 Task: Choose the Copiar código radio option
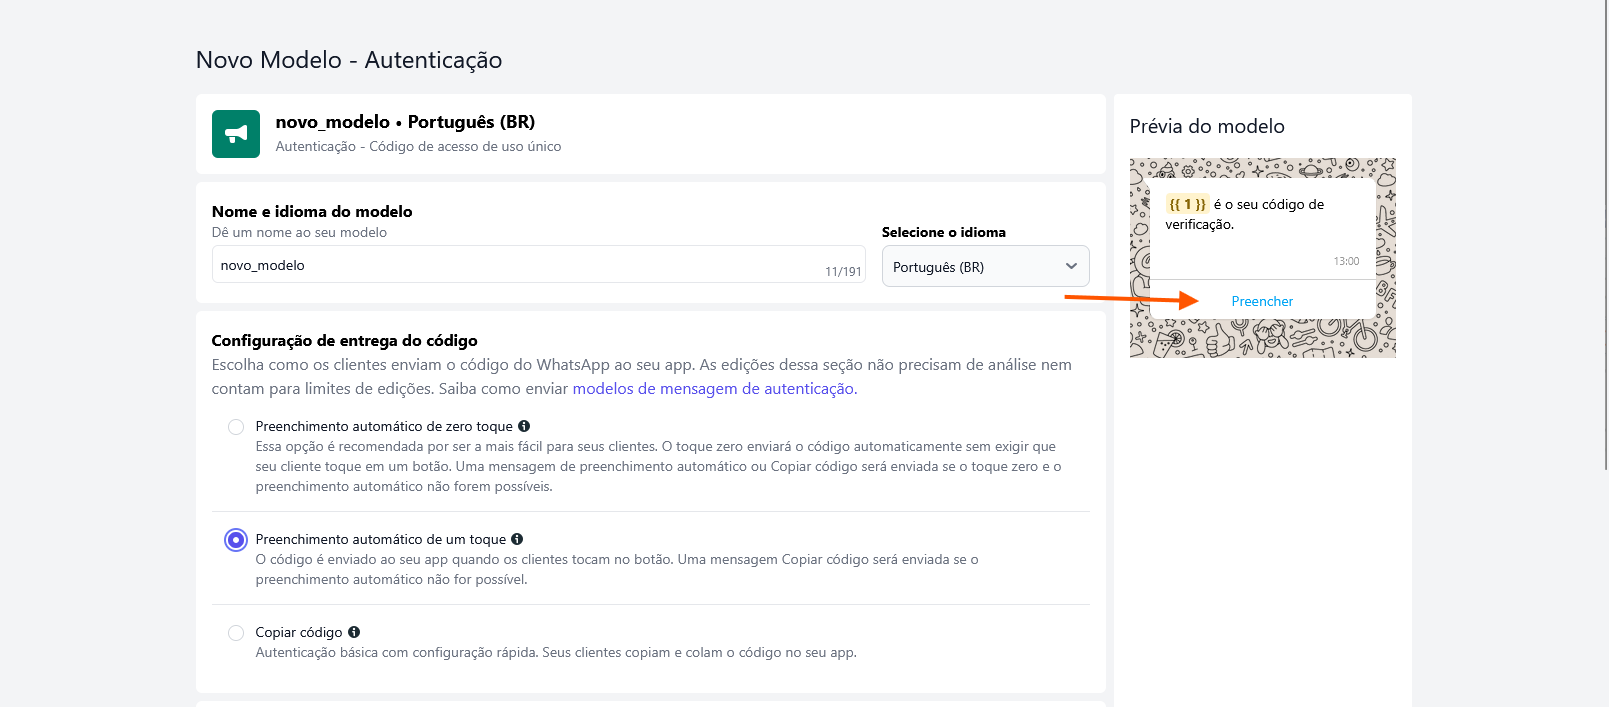(236, 633)
